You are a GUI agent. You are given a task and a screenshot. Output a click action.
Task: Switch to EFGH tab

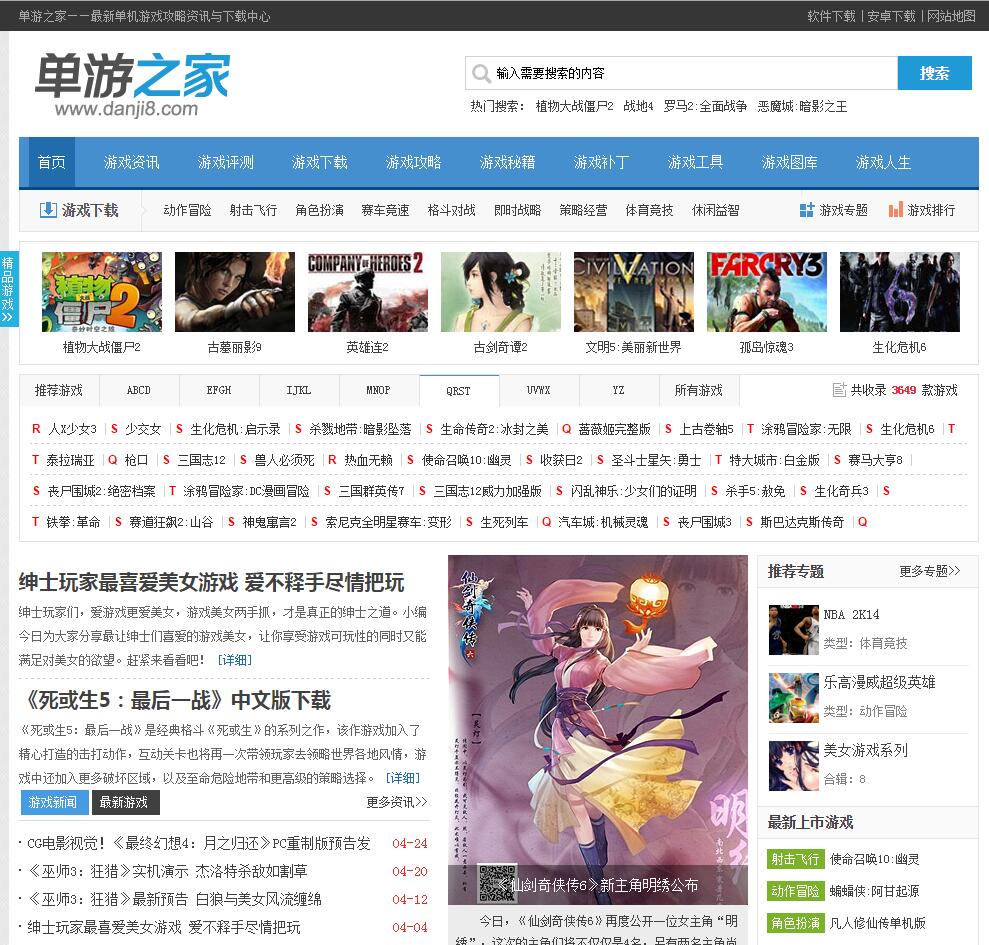point(219,390)
